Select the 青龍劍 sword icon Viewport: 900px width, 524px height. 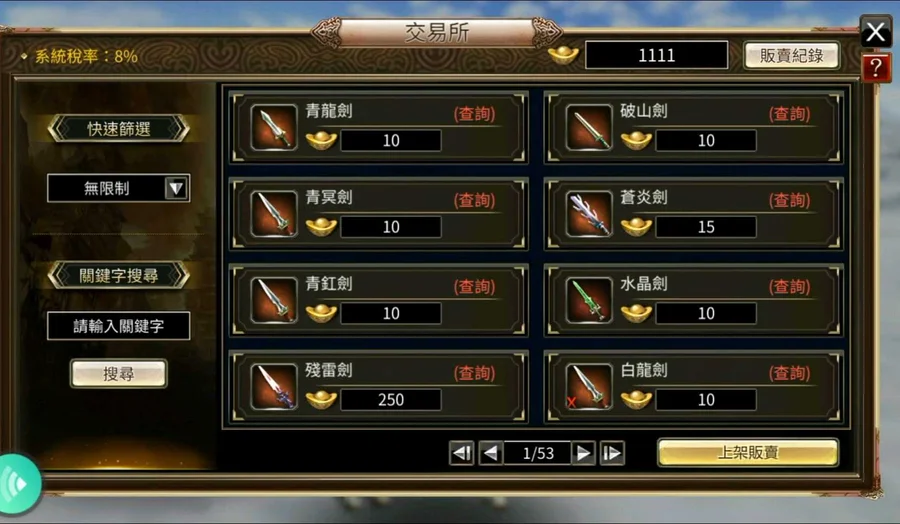click(274, 127)
